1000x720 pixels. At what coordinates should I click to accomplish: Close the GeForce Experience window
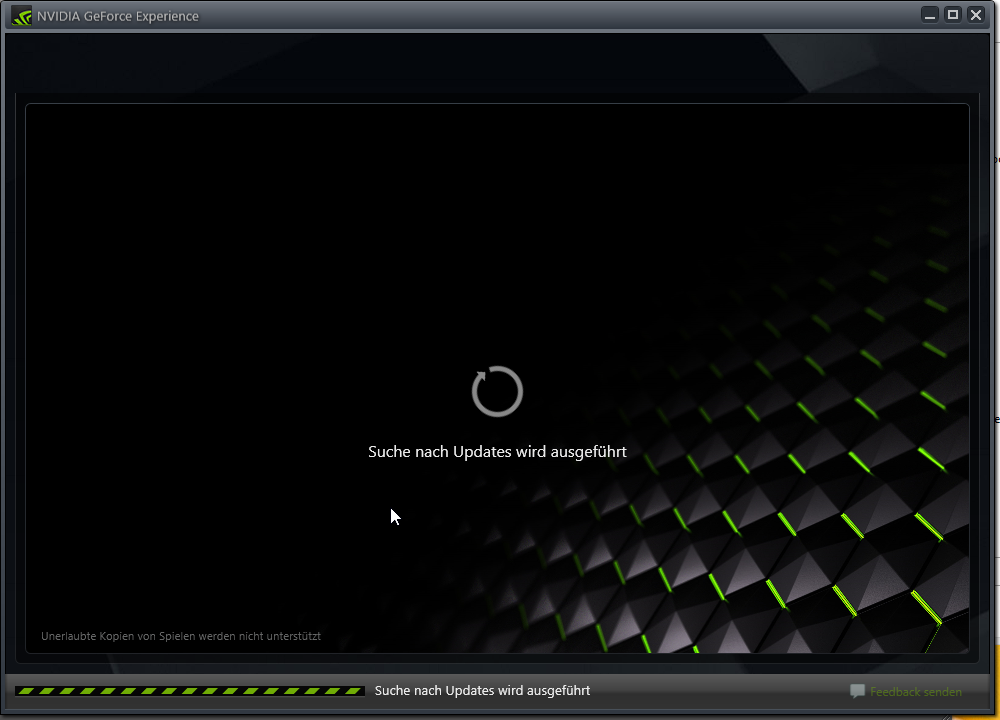tap(976, 14)
